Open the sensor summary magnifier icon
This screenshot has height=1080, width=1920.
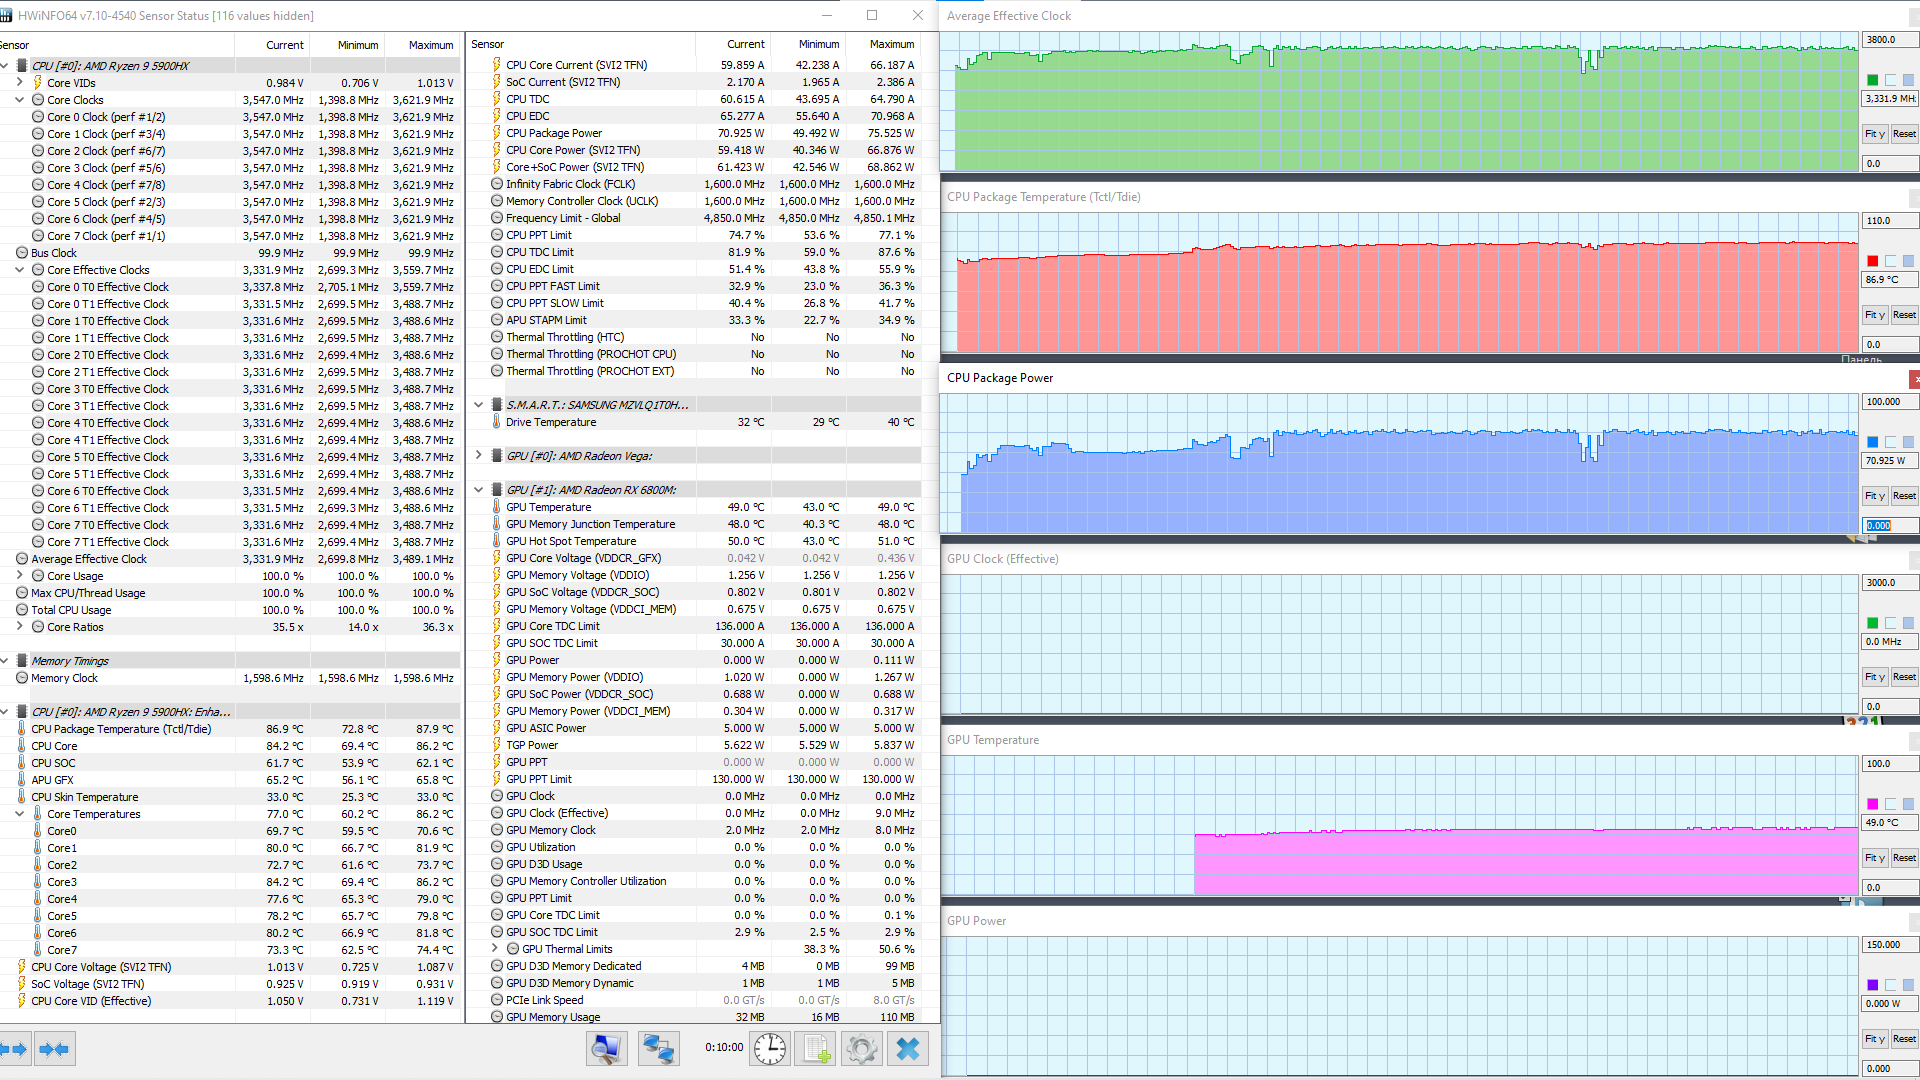point(606,1048)
